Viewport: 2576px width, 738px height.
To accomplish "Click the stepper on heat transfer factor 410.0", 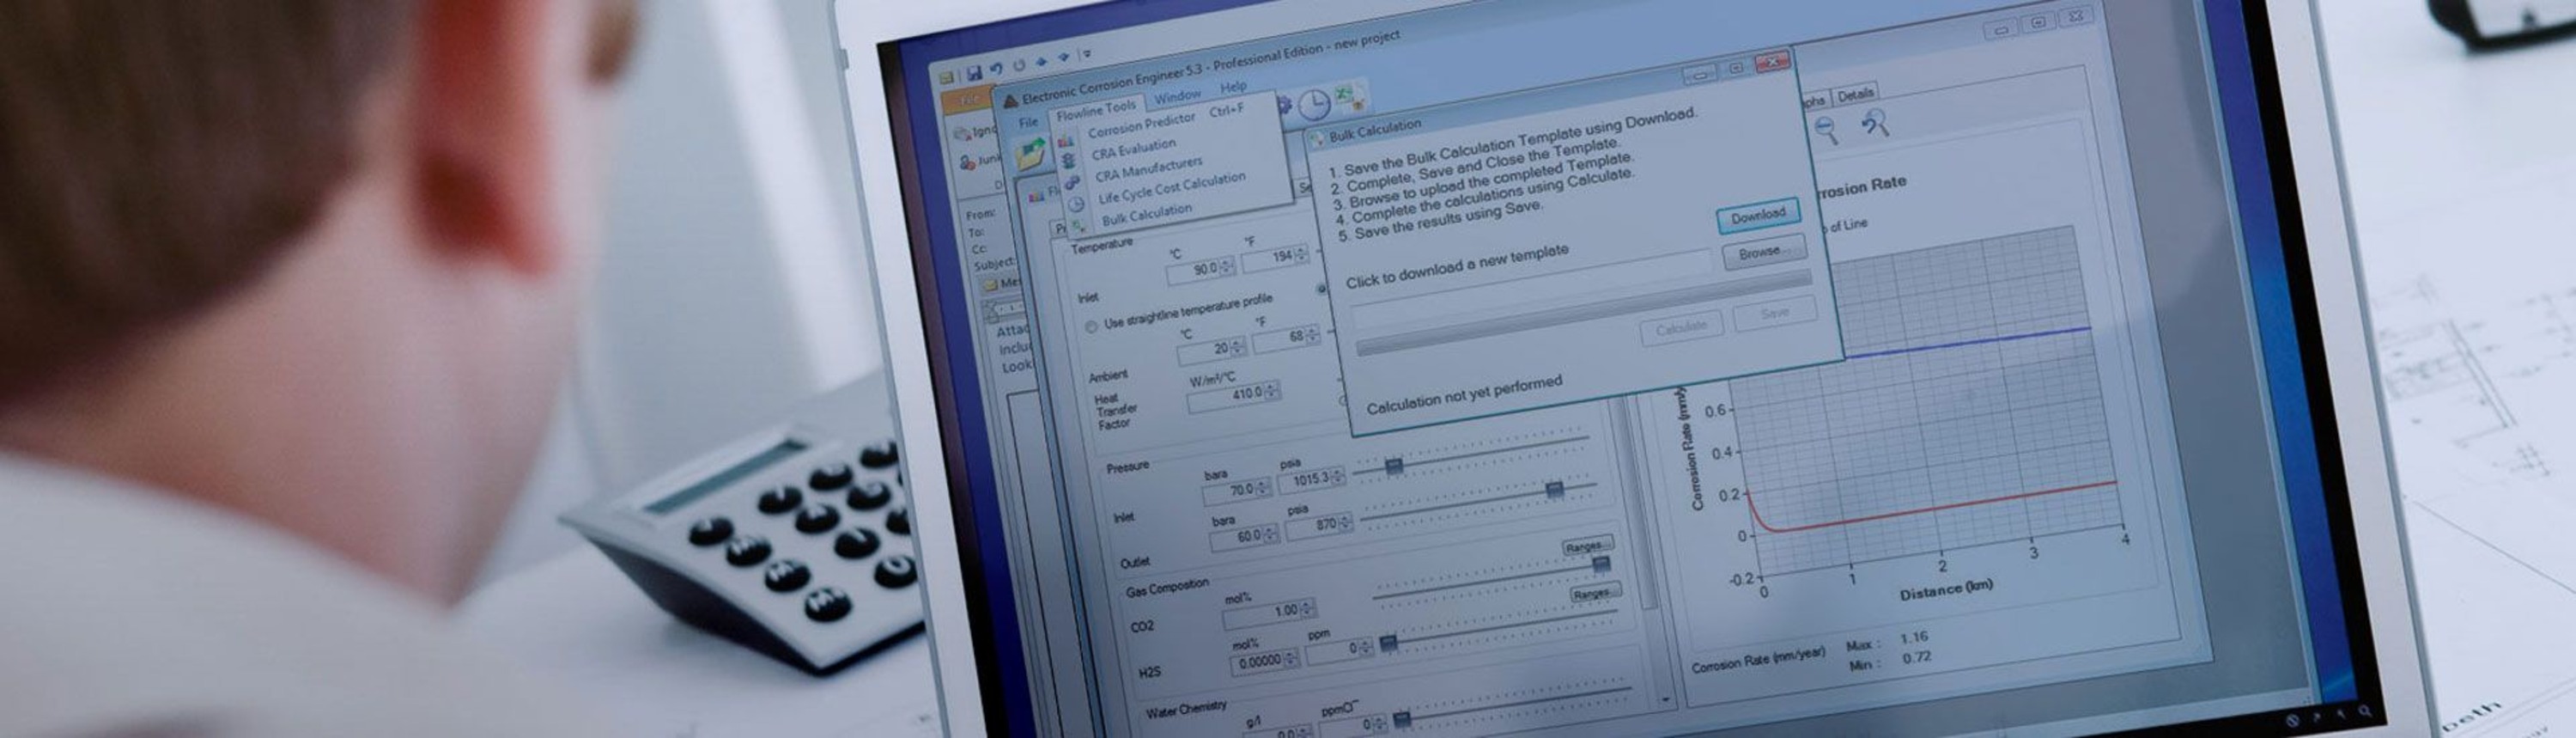I will tap(1272, 392).
